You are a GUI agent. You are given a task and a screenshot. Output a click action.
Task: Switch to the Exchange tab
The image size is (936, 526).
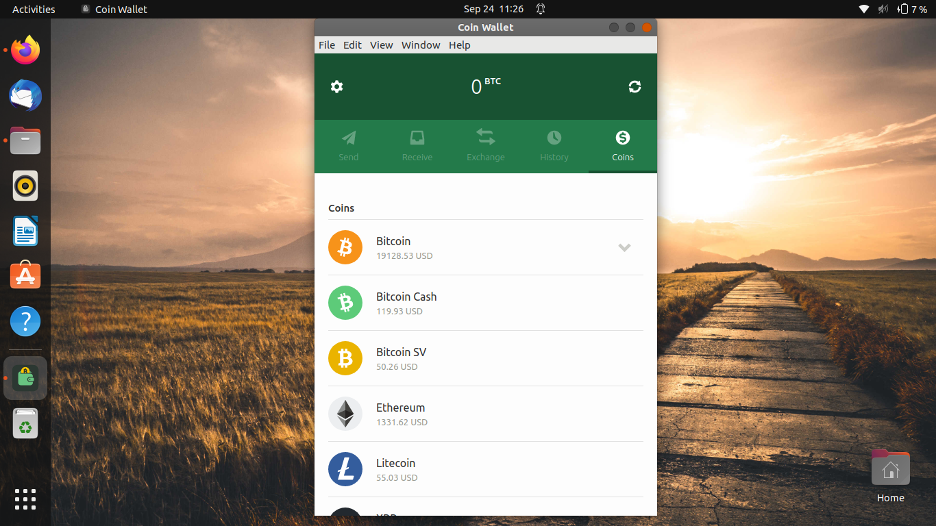coord(485,146)
